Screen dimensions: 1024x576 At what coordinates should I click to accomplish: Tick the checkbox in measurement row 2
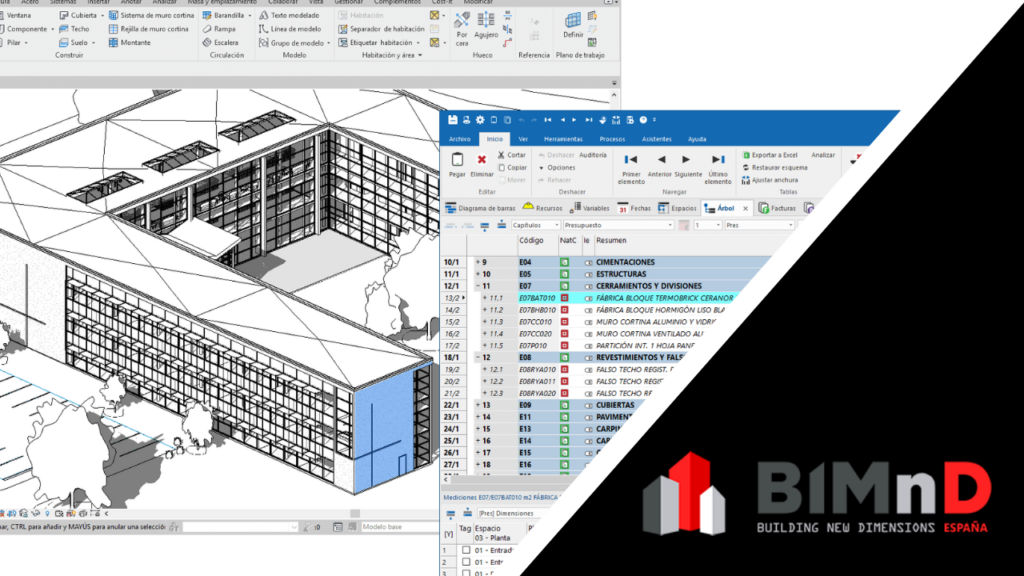click(466, 563)
